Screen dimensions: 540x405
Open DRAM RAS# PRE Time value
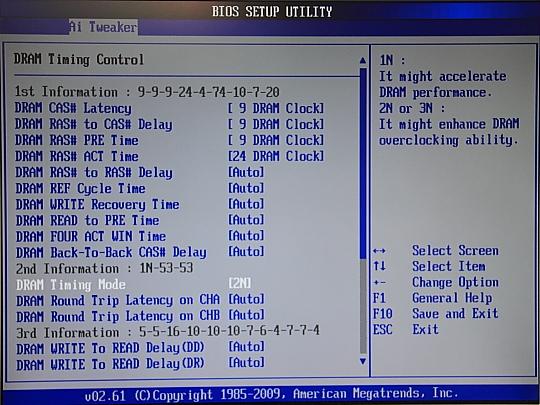[276, 141]
